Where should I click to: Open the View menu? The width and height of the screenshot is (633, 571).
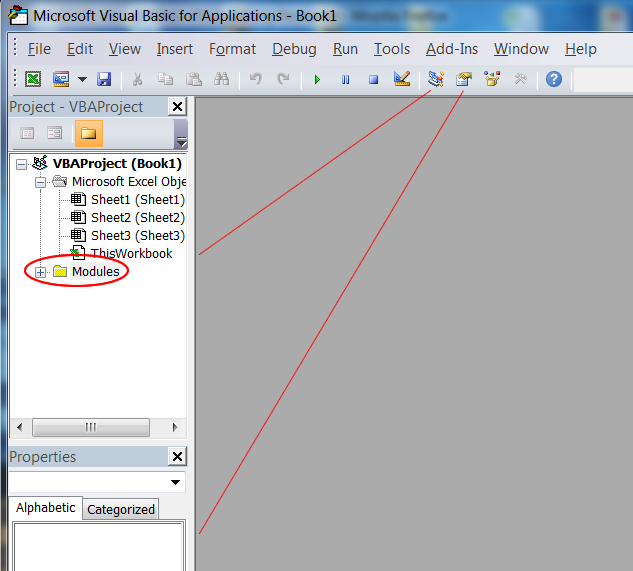[x=125, y=49]
